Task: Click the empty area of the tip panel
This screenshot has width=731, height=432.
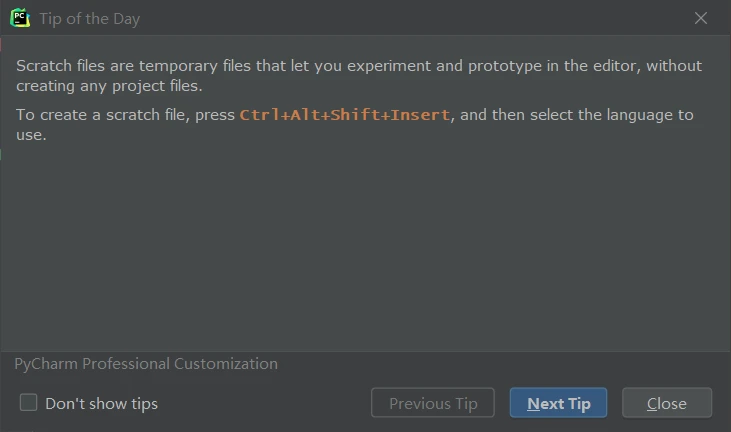Action: coord(365,250)
